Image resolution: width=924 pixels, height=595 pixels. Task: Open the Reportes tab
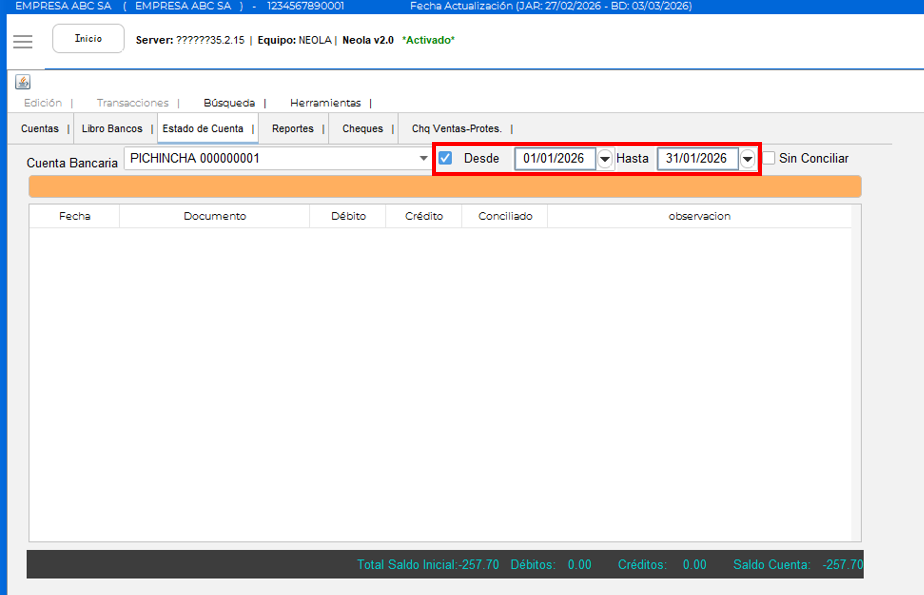293,129
